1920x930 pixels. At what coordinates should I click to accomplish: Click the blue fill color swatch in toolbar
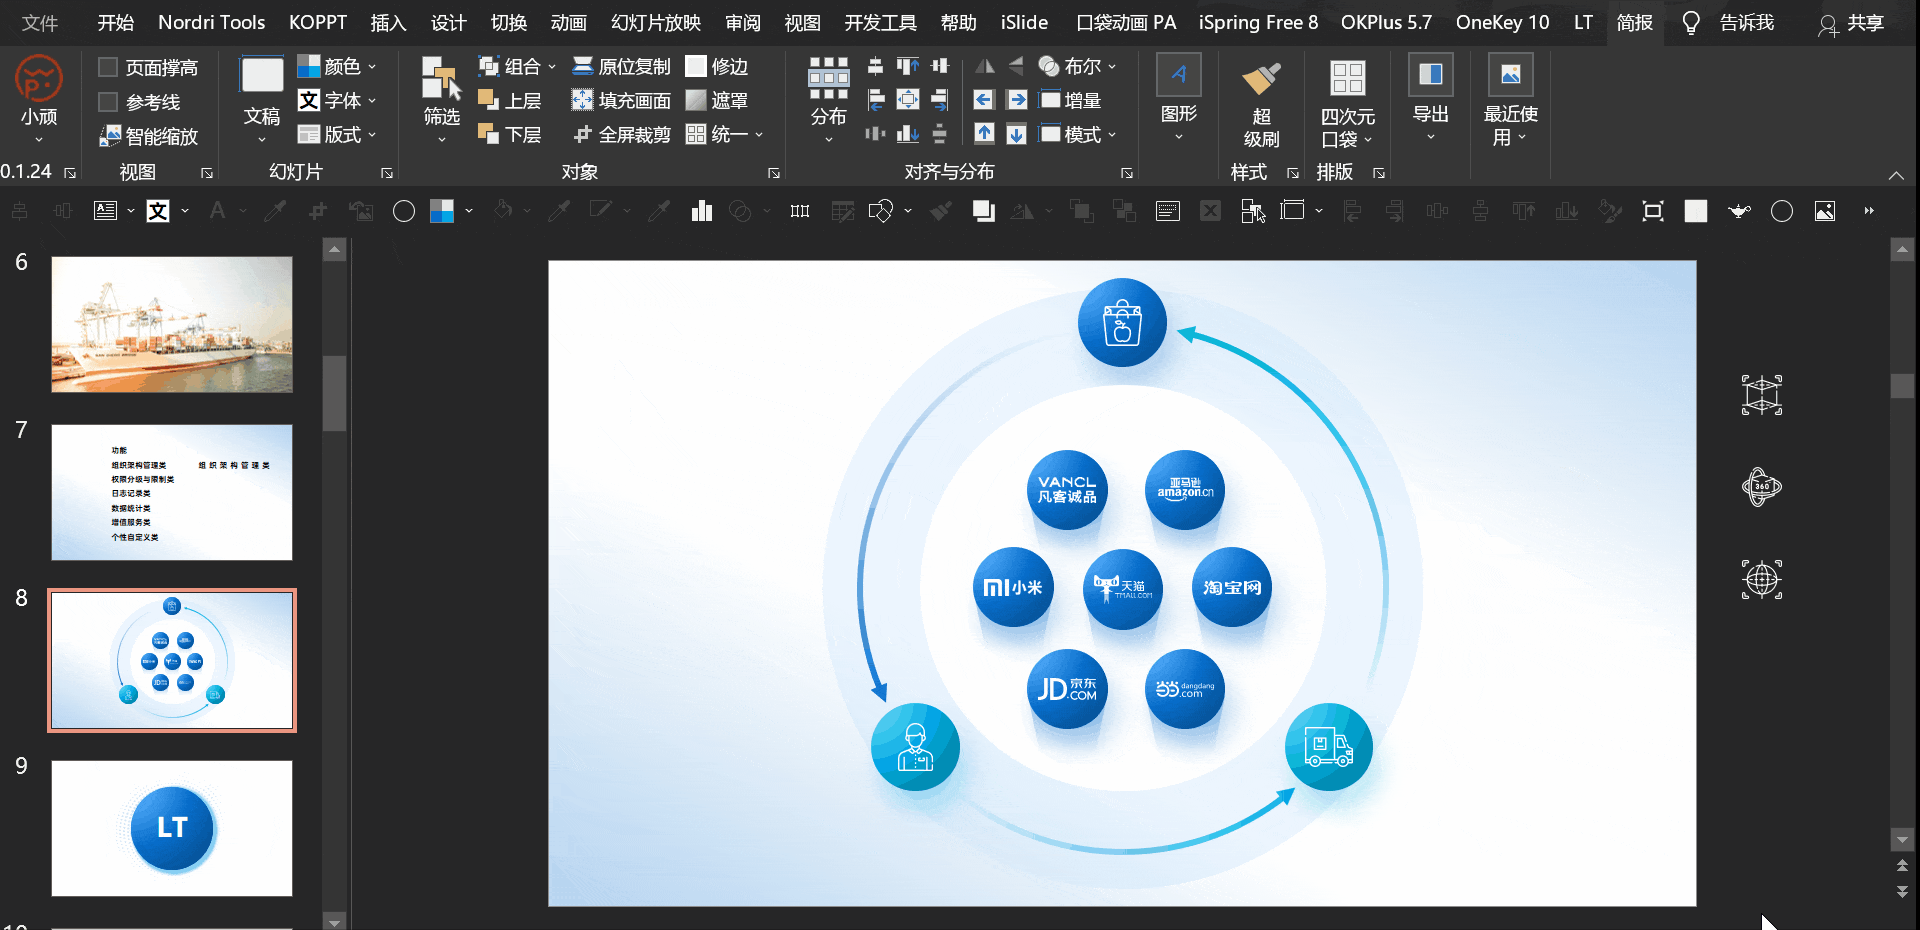[442, 211]
